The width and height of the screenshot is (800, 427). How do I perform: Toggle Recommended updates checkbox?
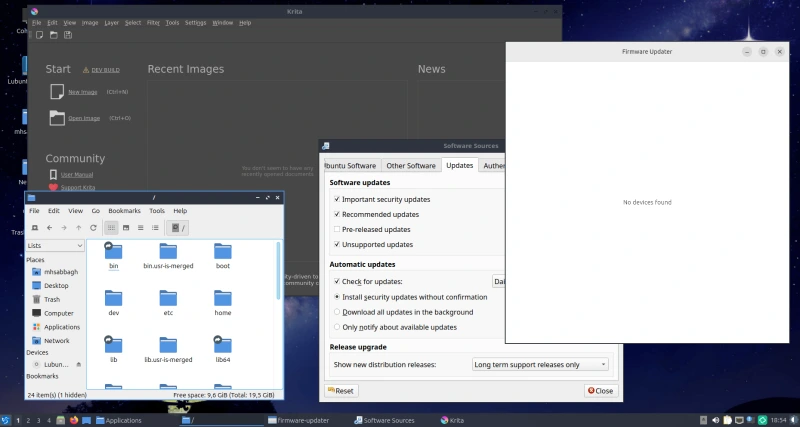click(337, 214)
